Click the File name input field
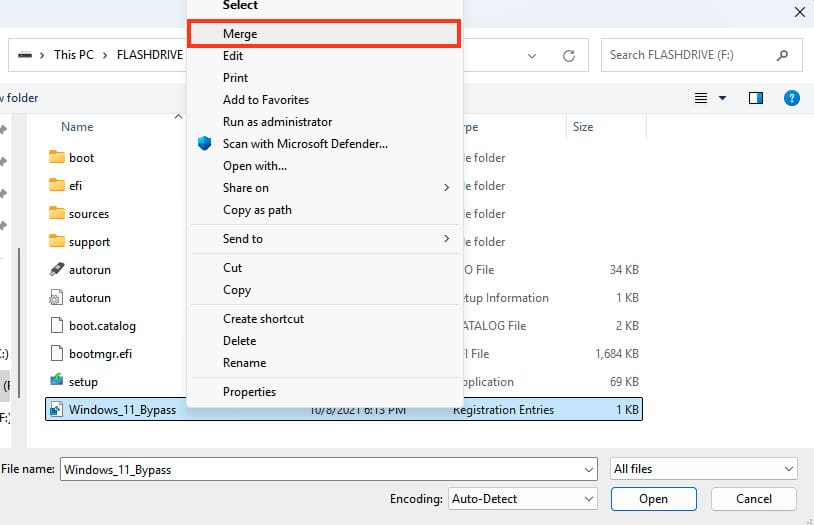The width and height of the screenshot is (814, 525). pos(320,469)
